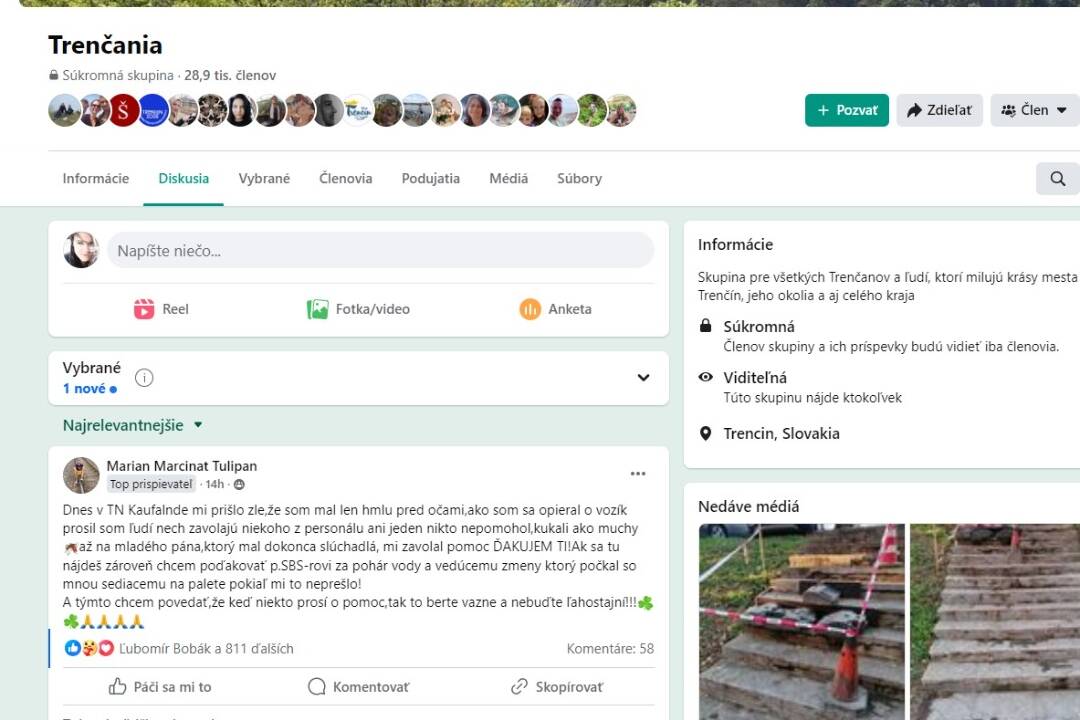Image resolution: width=1080 pixels, height=720 pixels.
Task: Click the info icon beside Vybrané
Action: 144,378
